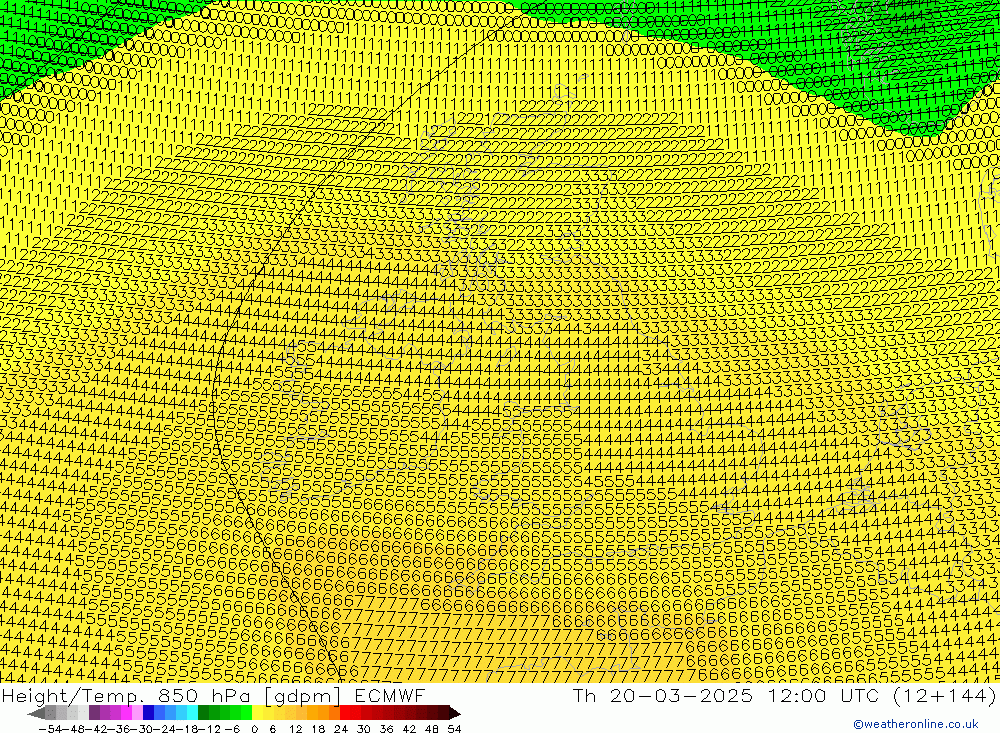This screenshot has width=1000, height=733.
Task: Click the legend label 12
Action: (295, 728)
